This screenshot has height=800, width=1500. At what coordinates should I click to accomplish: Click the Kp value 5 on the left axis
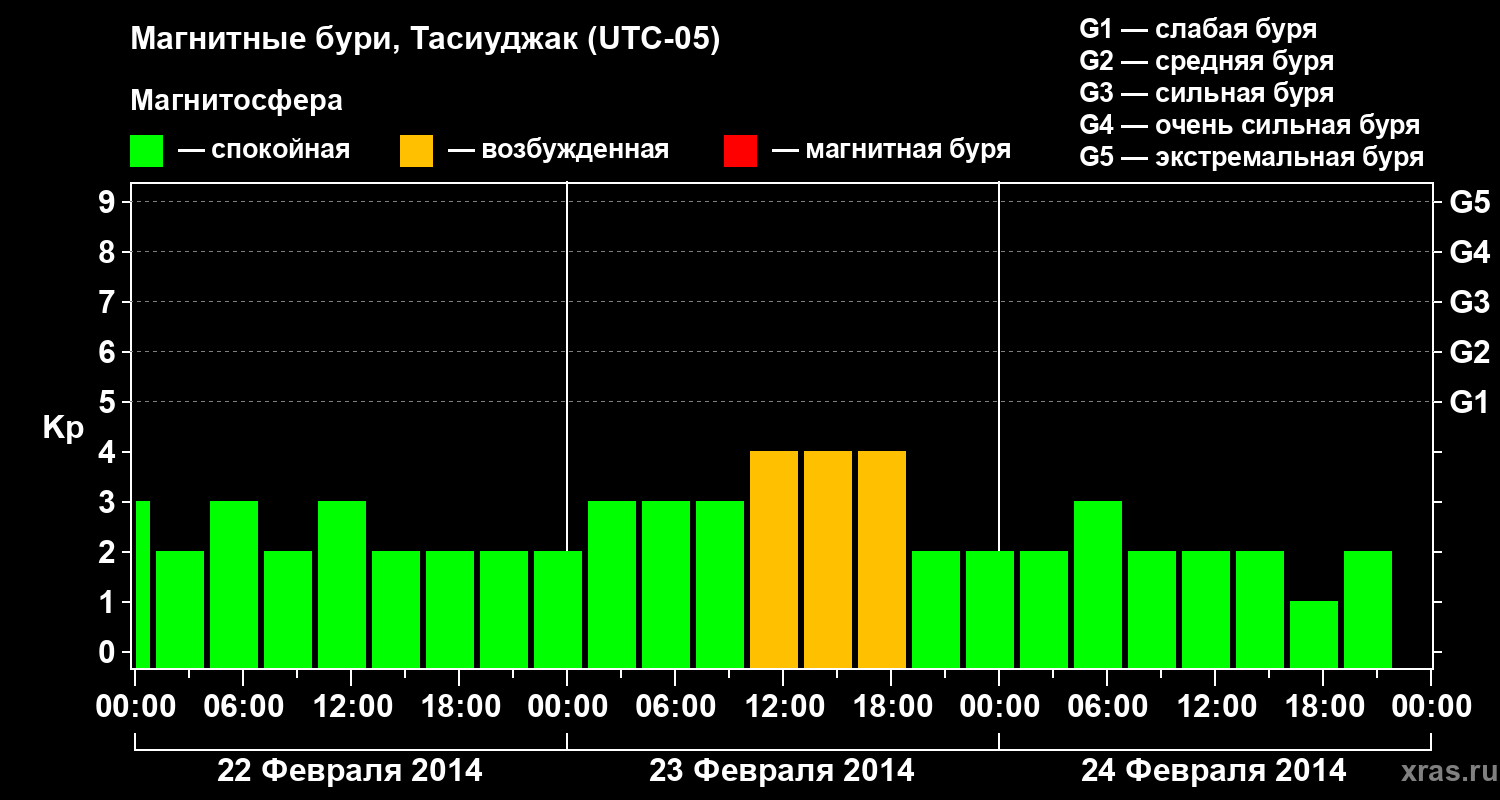pyautogui.click(x=109, y=402)
